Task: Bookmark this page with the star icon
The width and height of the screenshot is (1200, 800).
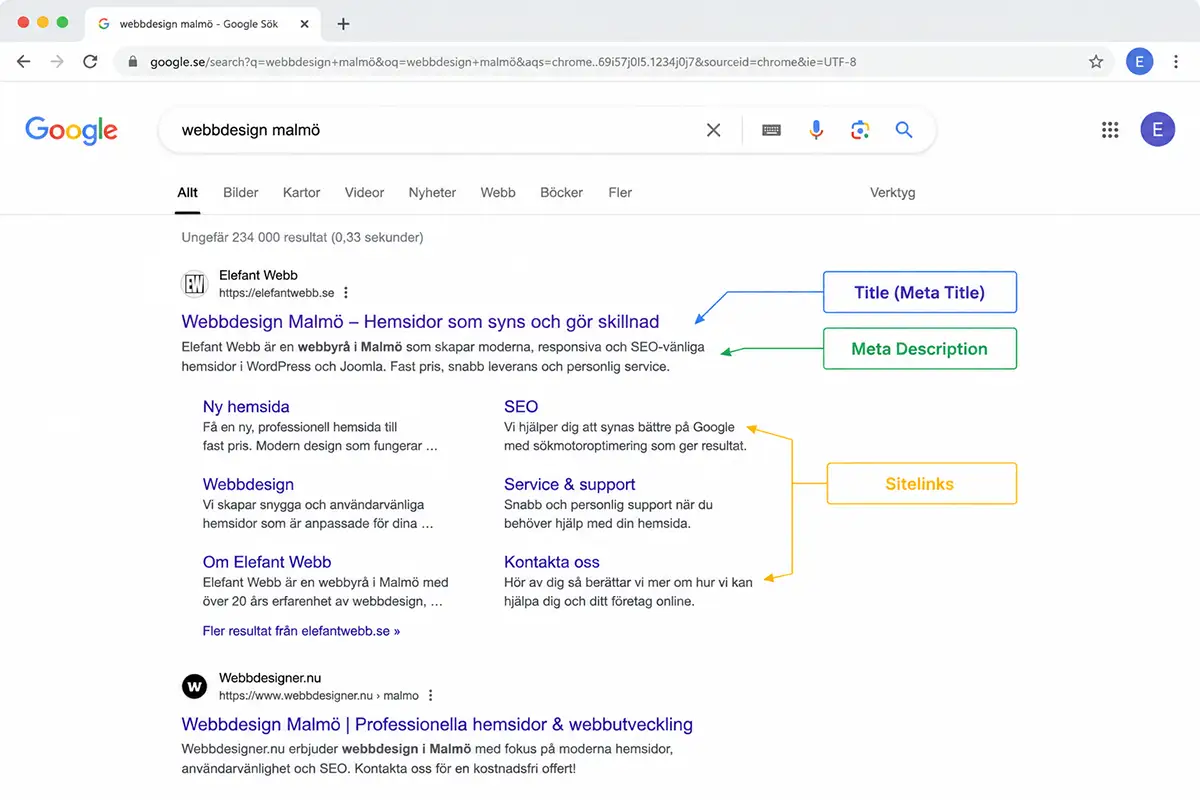Action: coord(1096,62)
